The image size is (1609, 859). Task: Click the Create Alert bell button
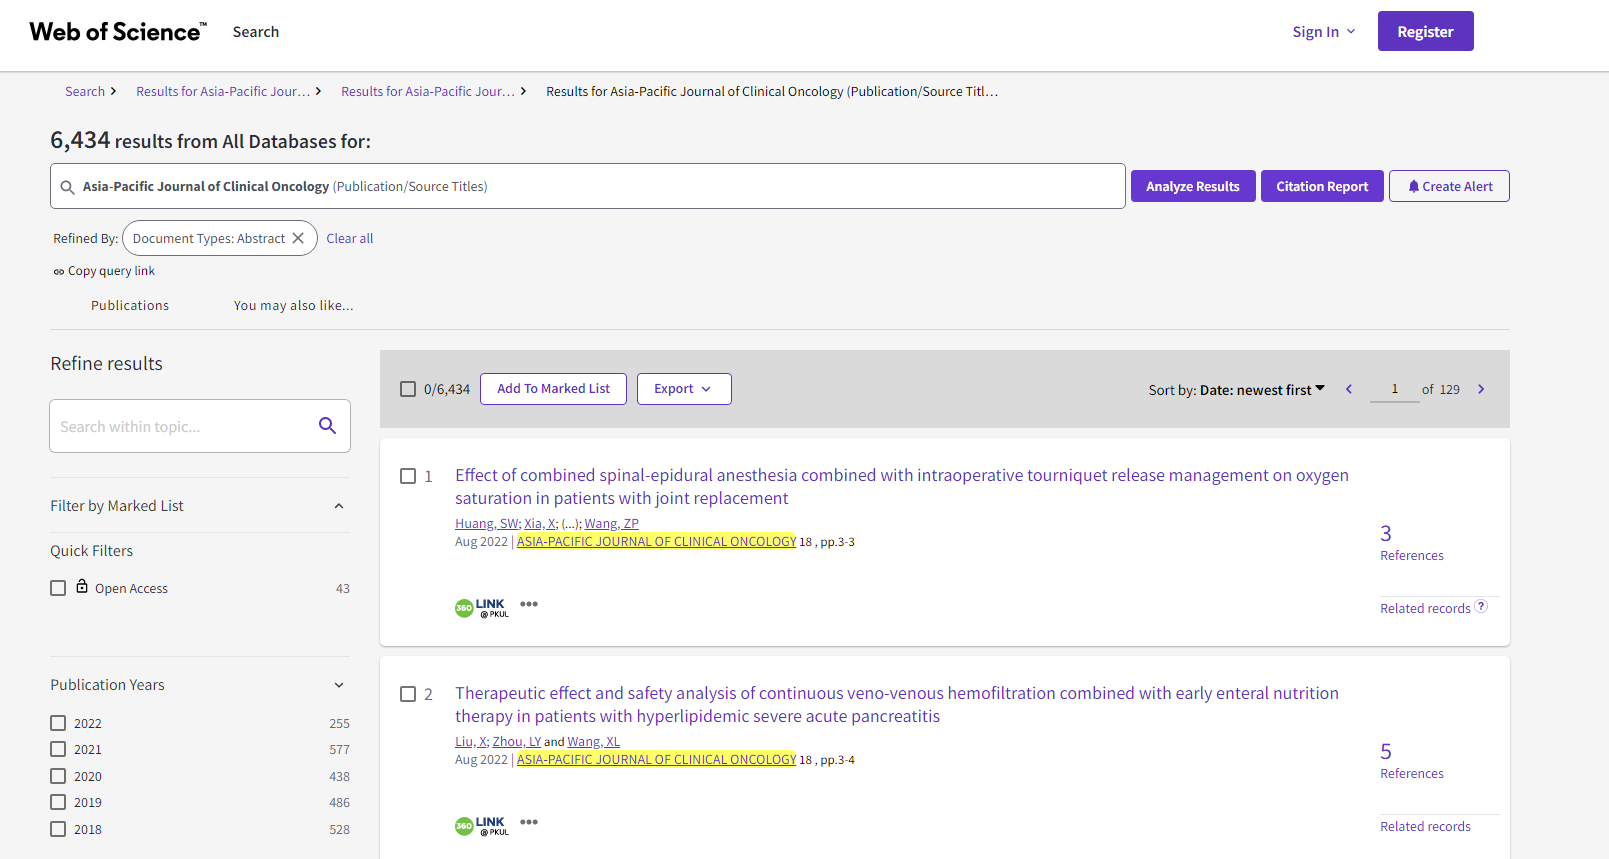pos(1449,186)
